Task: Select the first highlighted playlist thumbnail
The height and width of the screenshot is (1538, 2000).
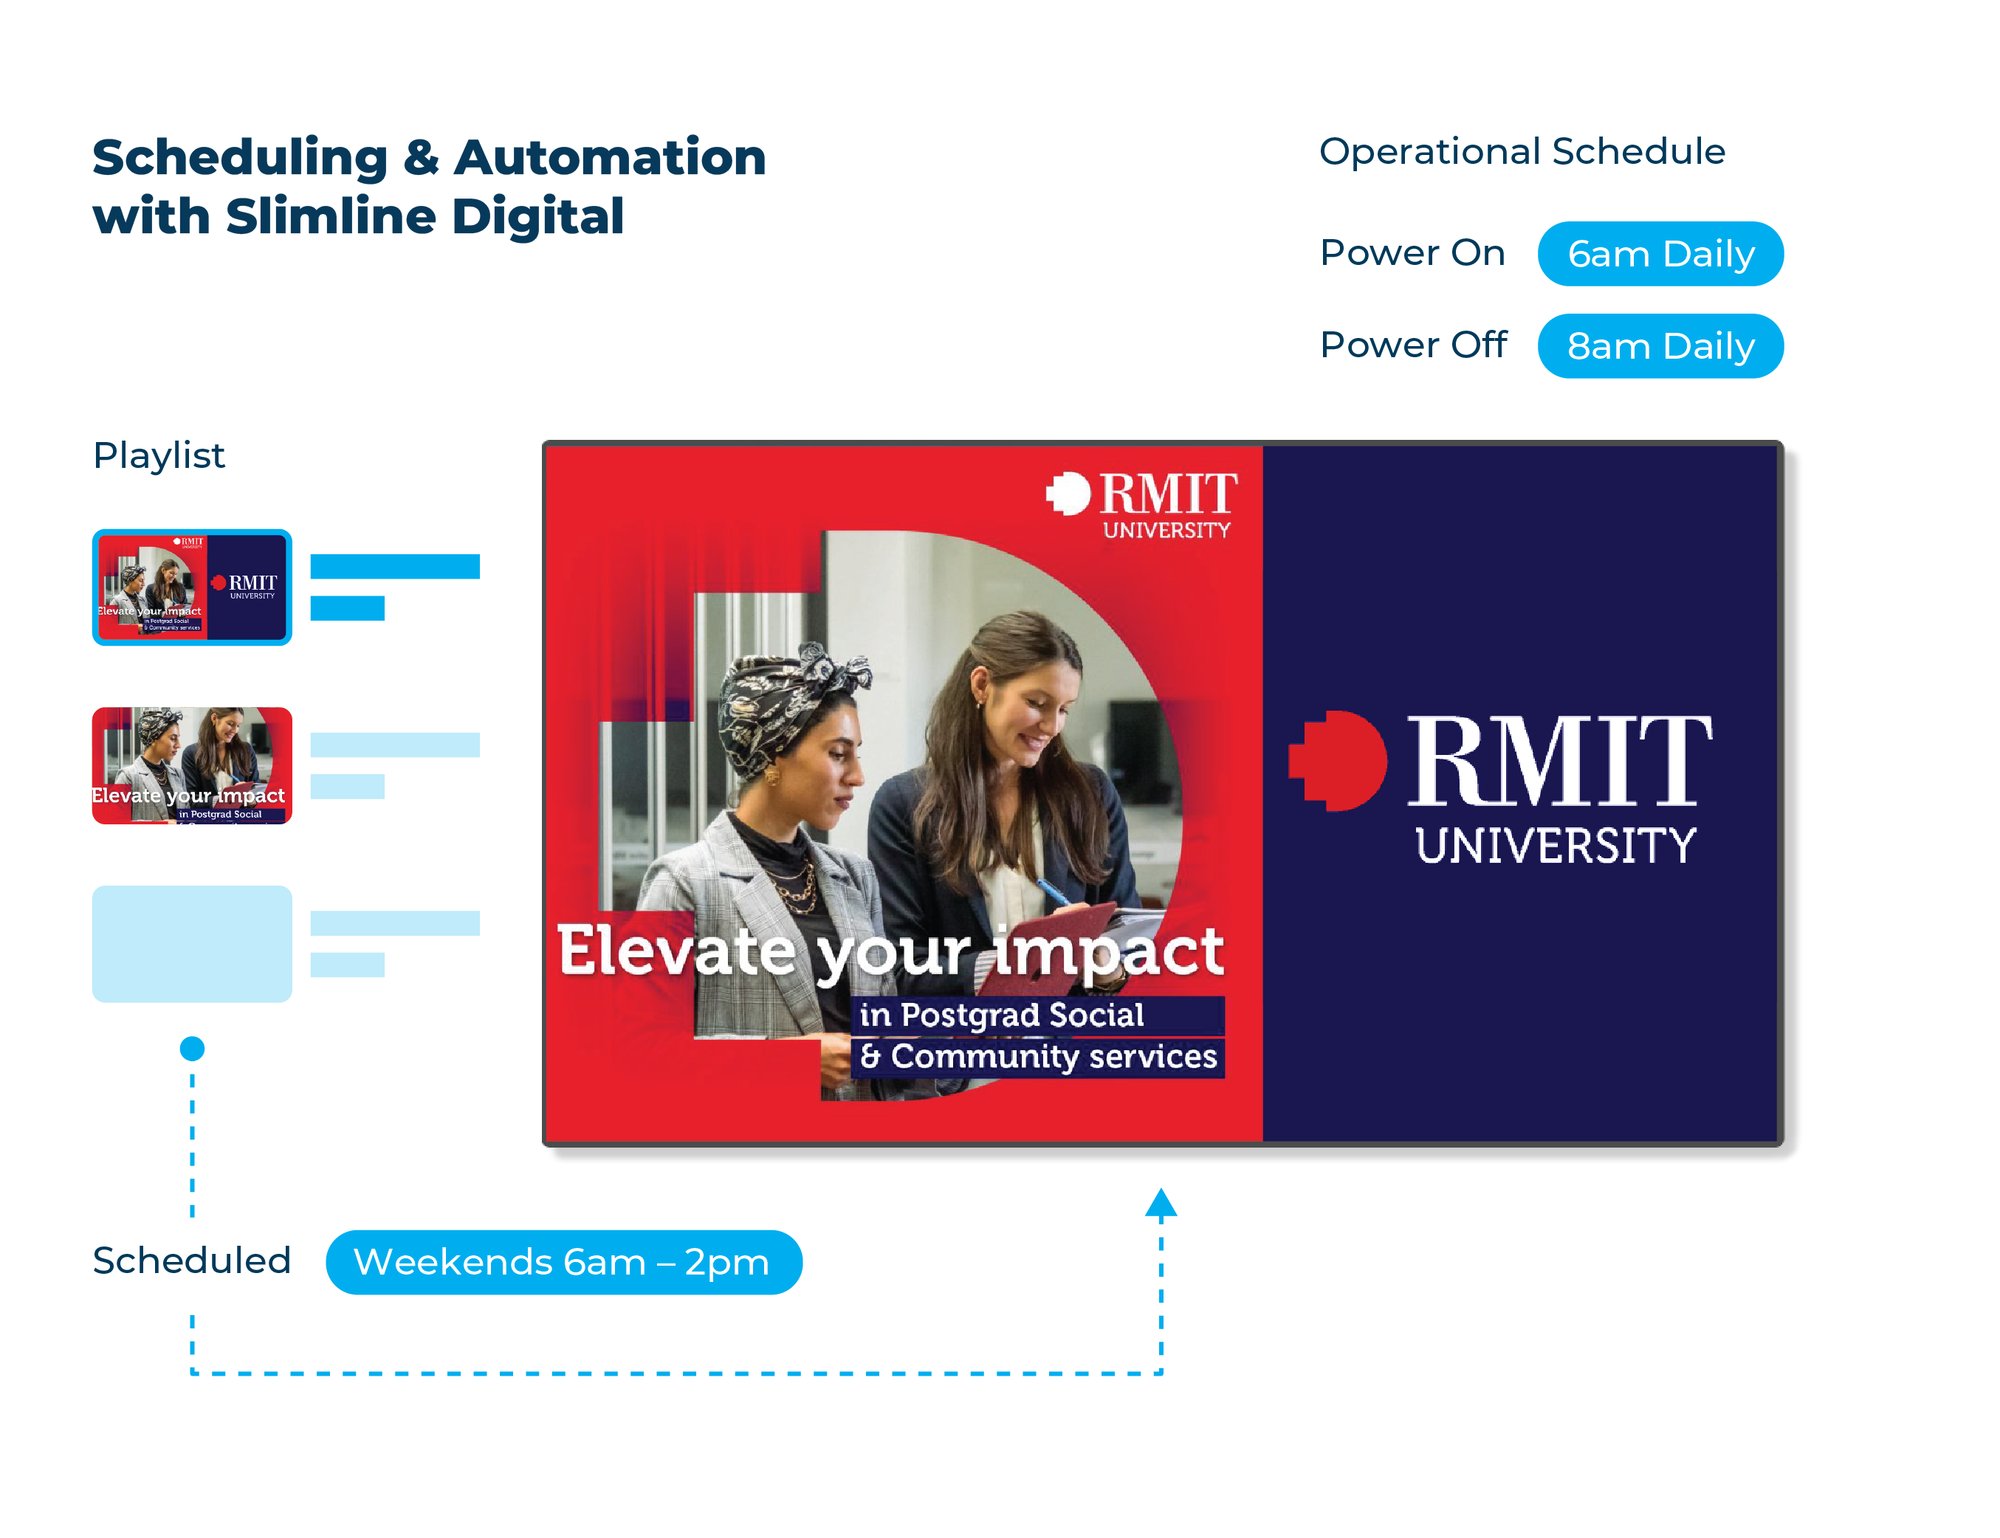Action: pos(192,587)
